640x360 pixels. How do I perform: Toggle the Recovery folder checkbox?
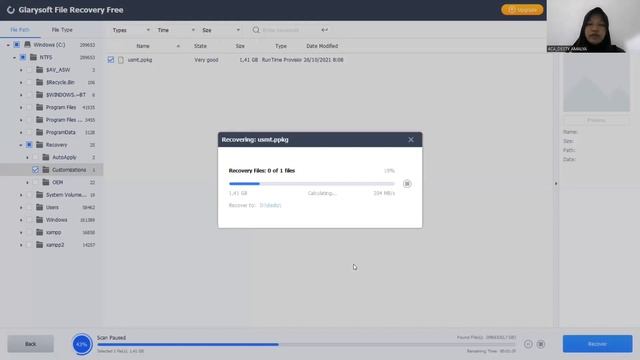tap(29, 144)
